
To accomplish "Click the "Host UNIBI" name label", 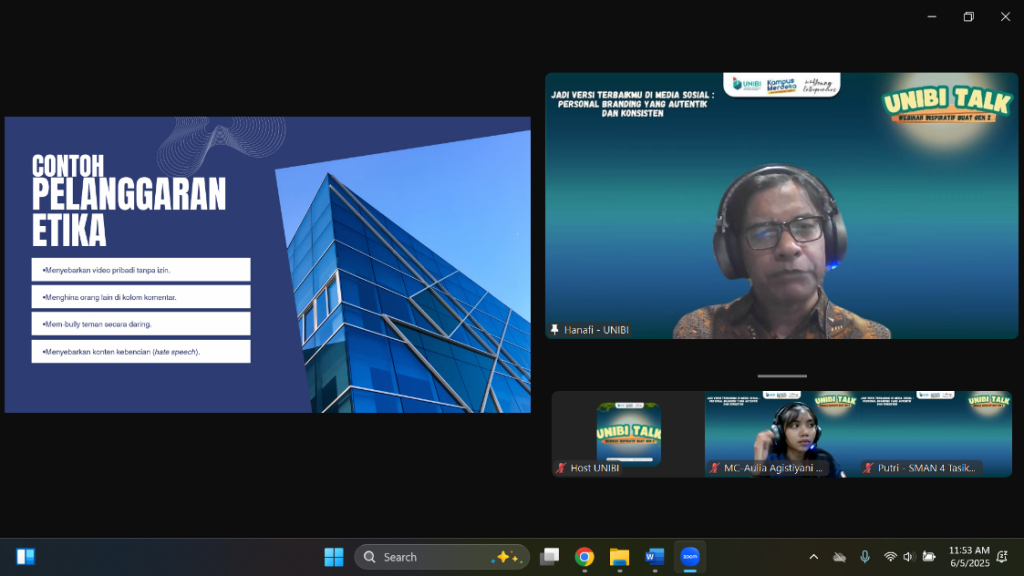I will click(595, 468).
